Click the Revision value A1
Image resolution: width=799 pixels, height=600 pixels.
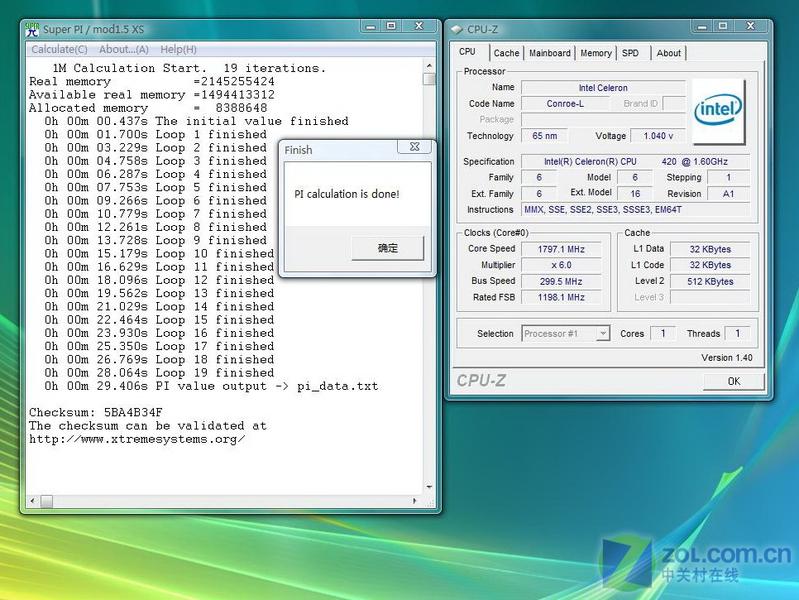click(x=728, y=194)
